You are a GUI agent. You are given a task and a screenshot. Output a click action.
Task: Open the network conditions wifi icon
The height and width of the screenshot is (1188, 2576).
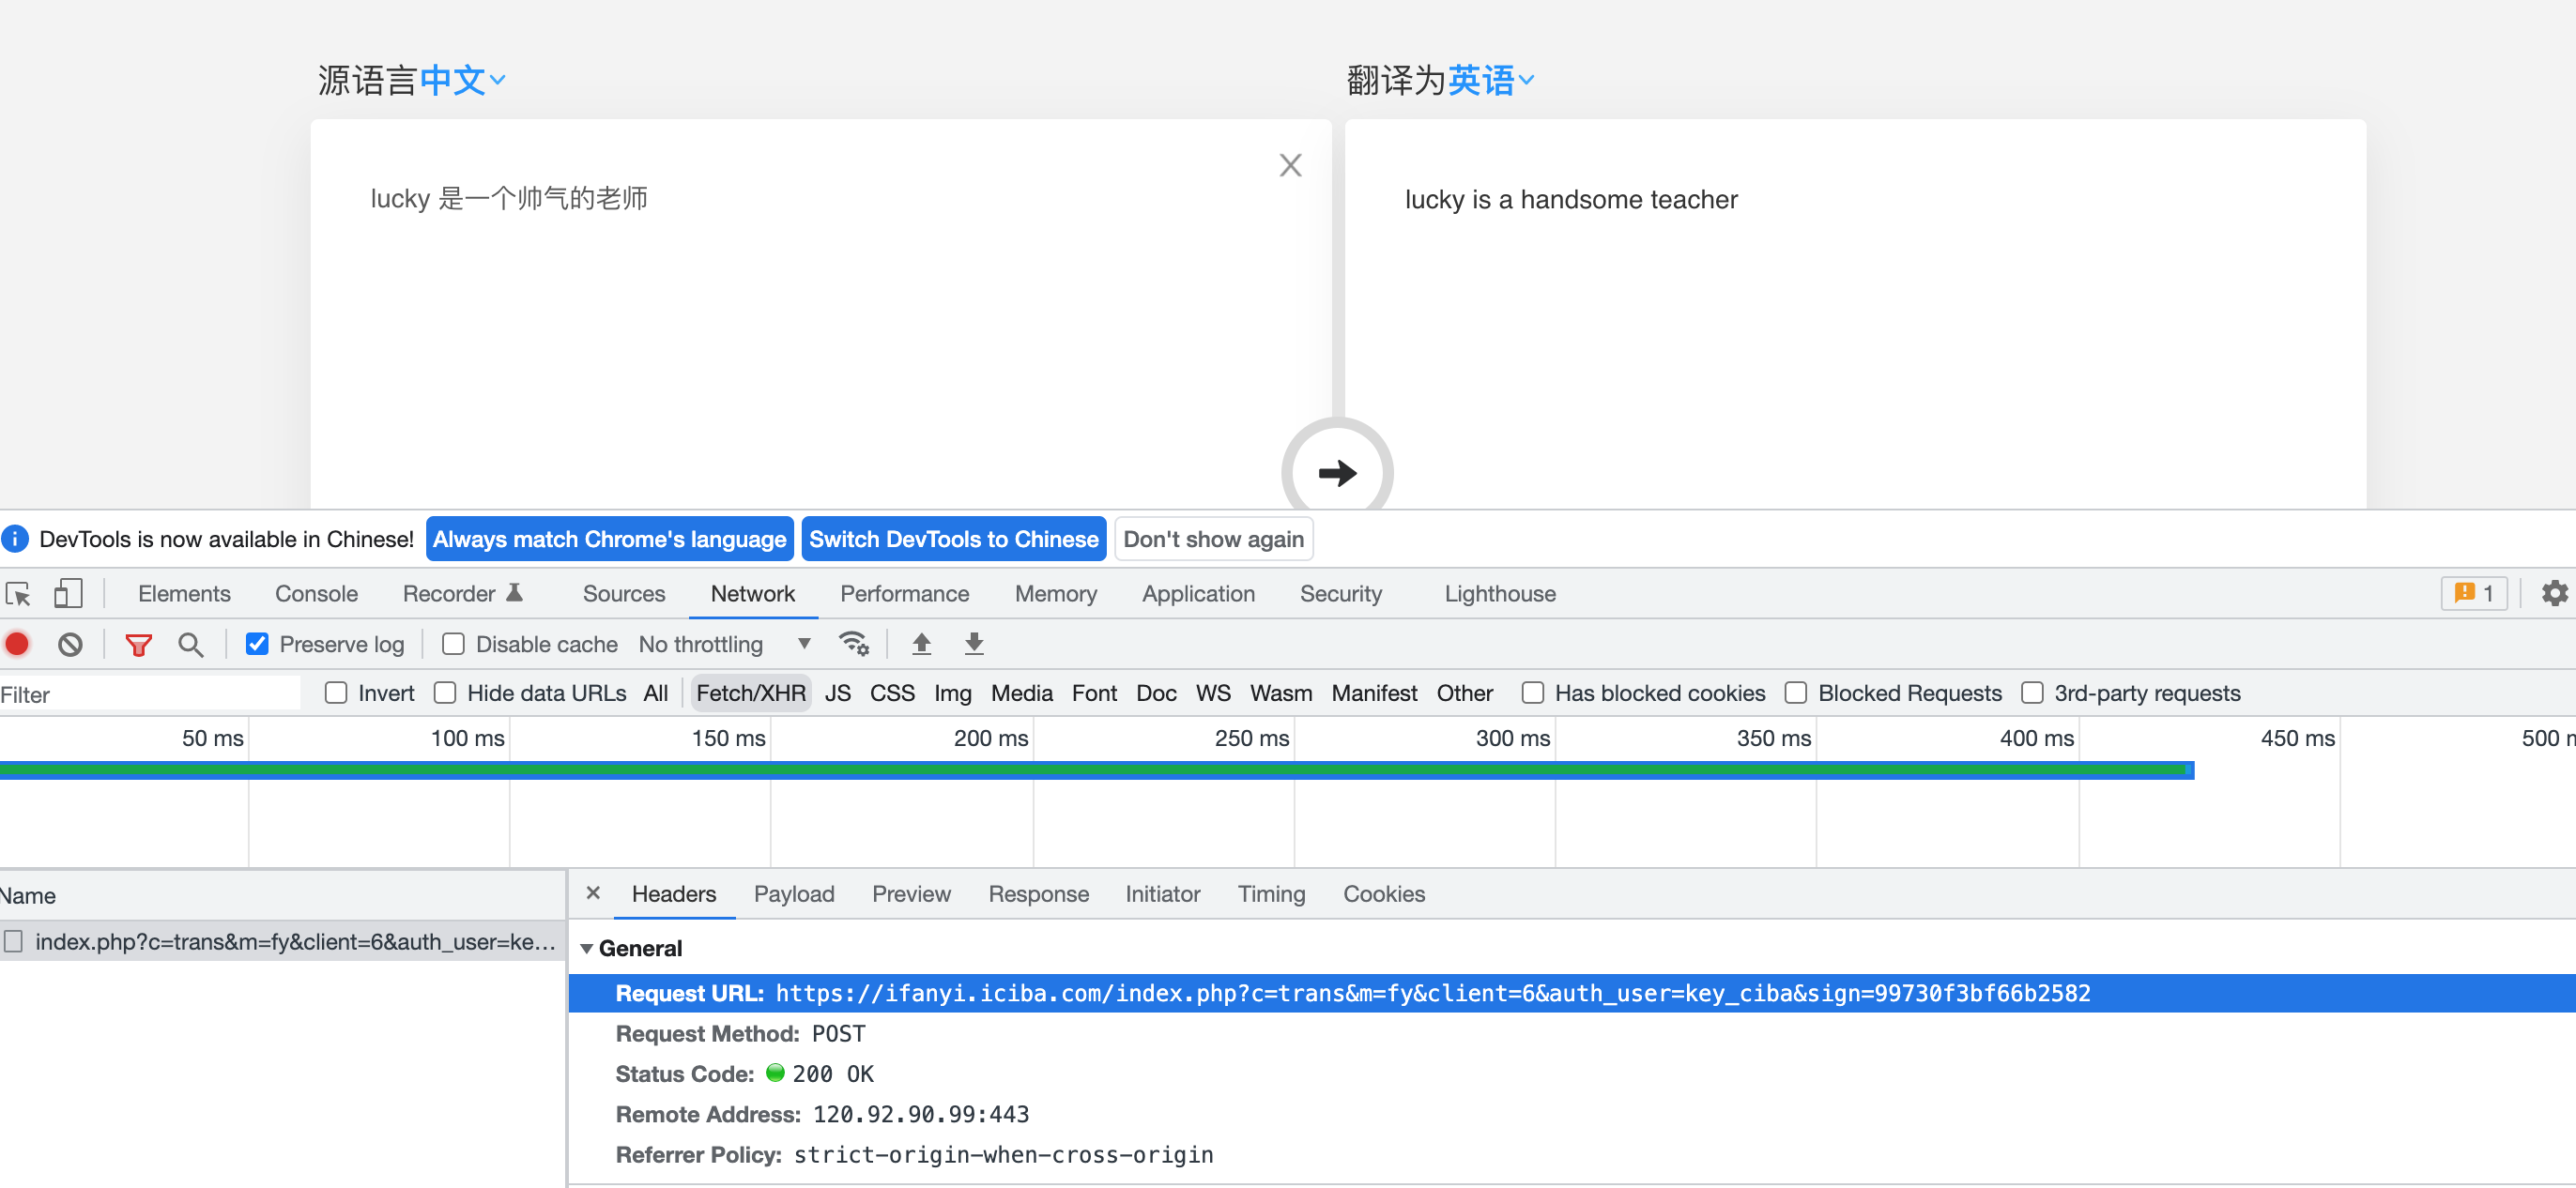pyautogui.click(x=853, y=644)
